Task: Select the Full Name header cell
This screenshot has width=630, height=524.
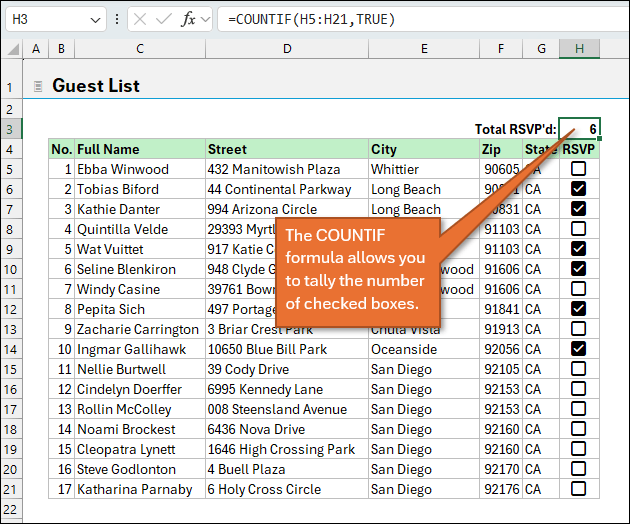Action: click(139, 149)
